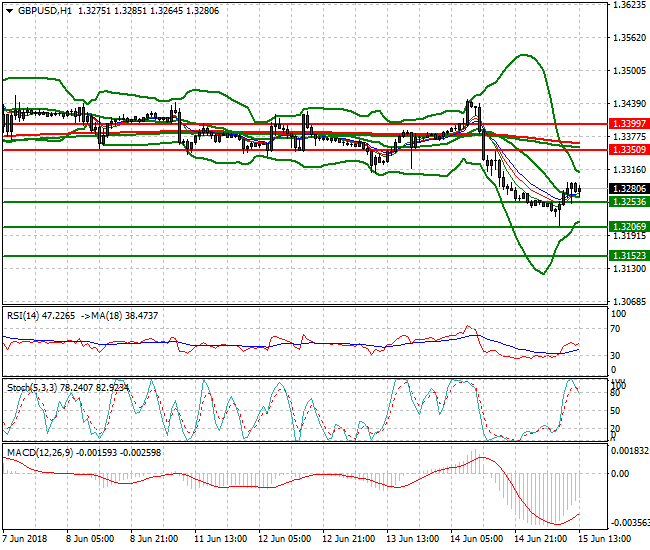Screen dimensions: 650x550
Task: Click the 1.36235 value on price scale
Action: [628, 5]
